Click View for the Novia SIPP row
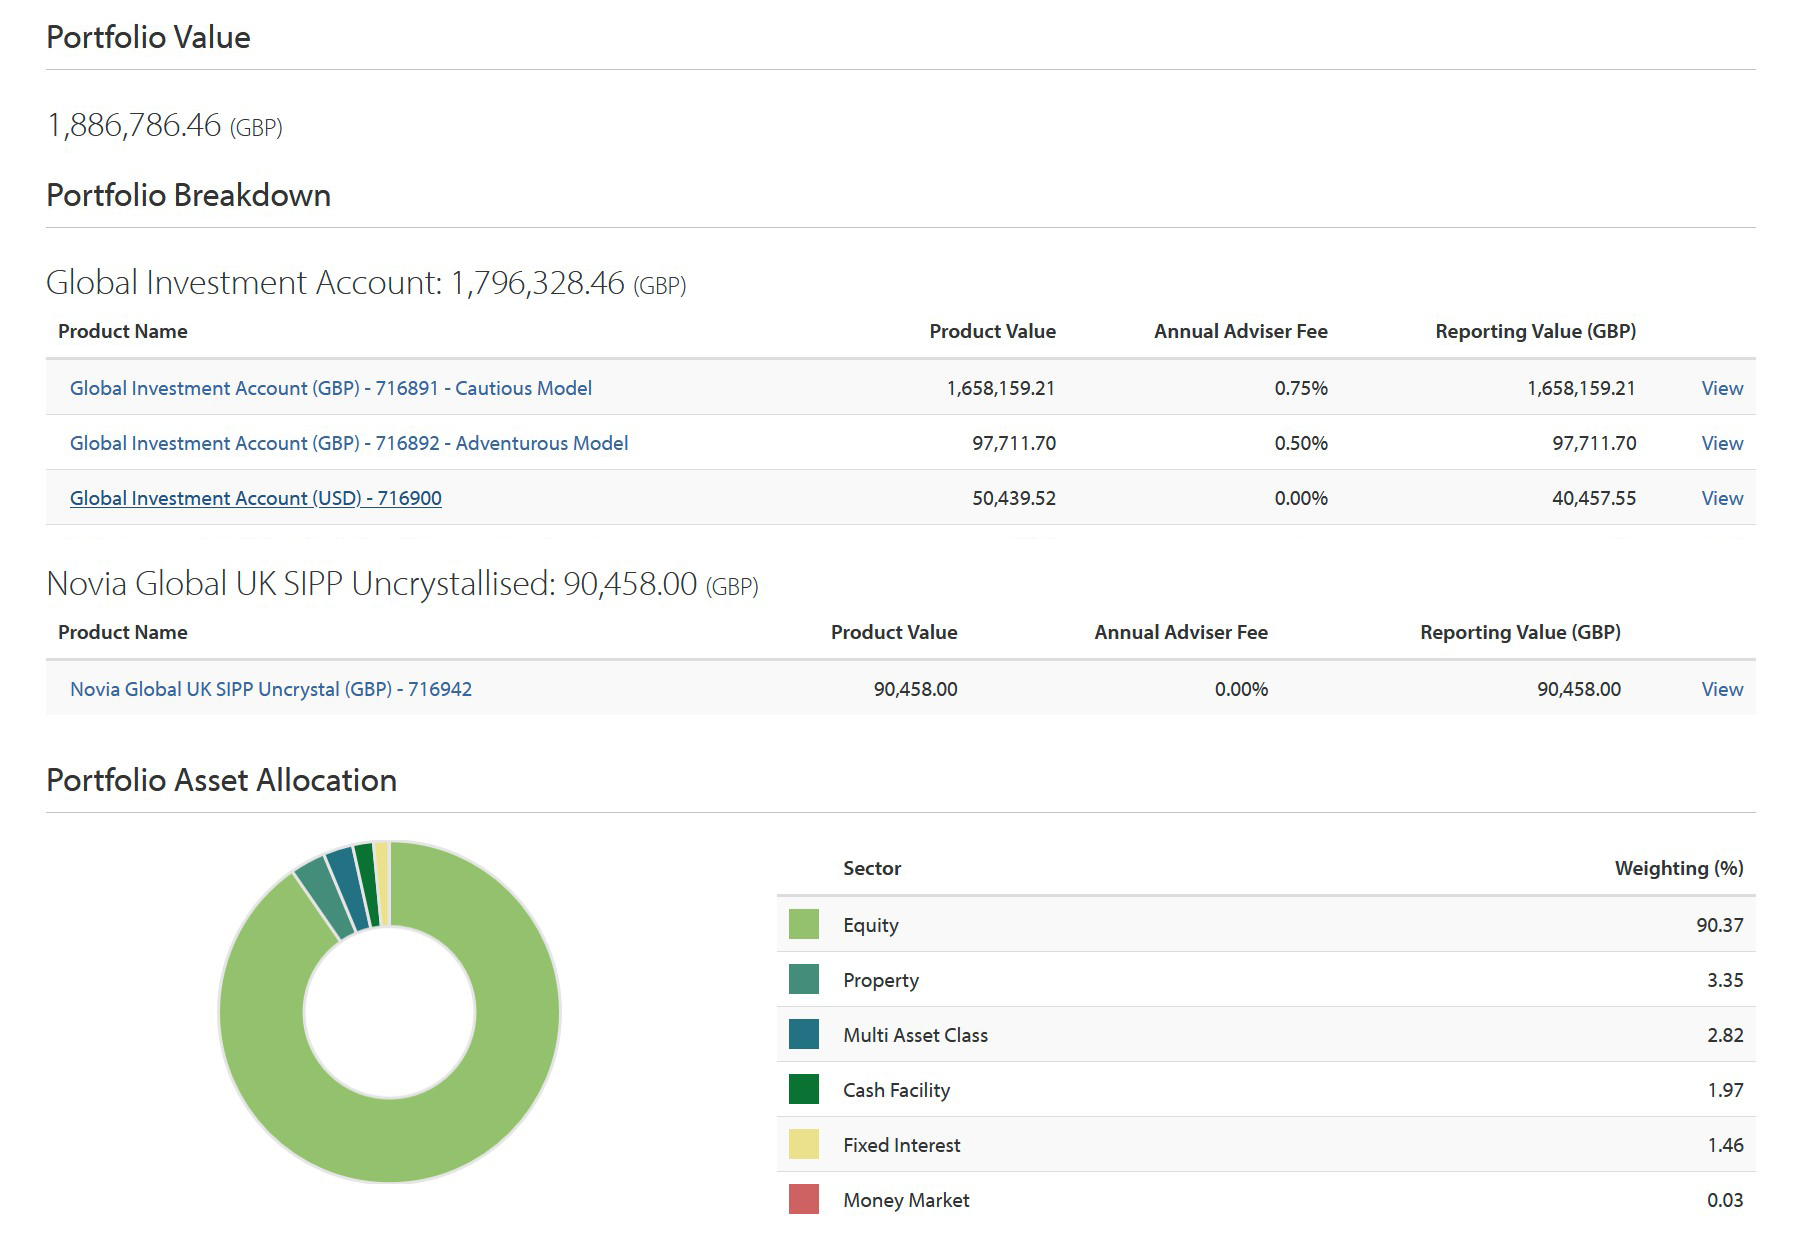This screenshot has height=1252, width=1813. pyautogui.click(x=1721, y=689)
